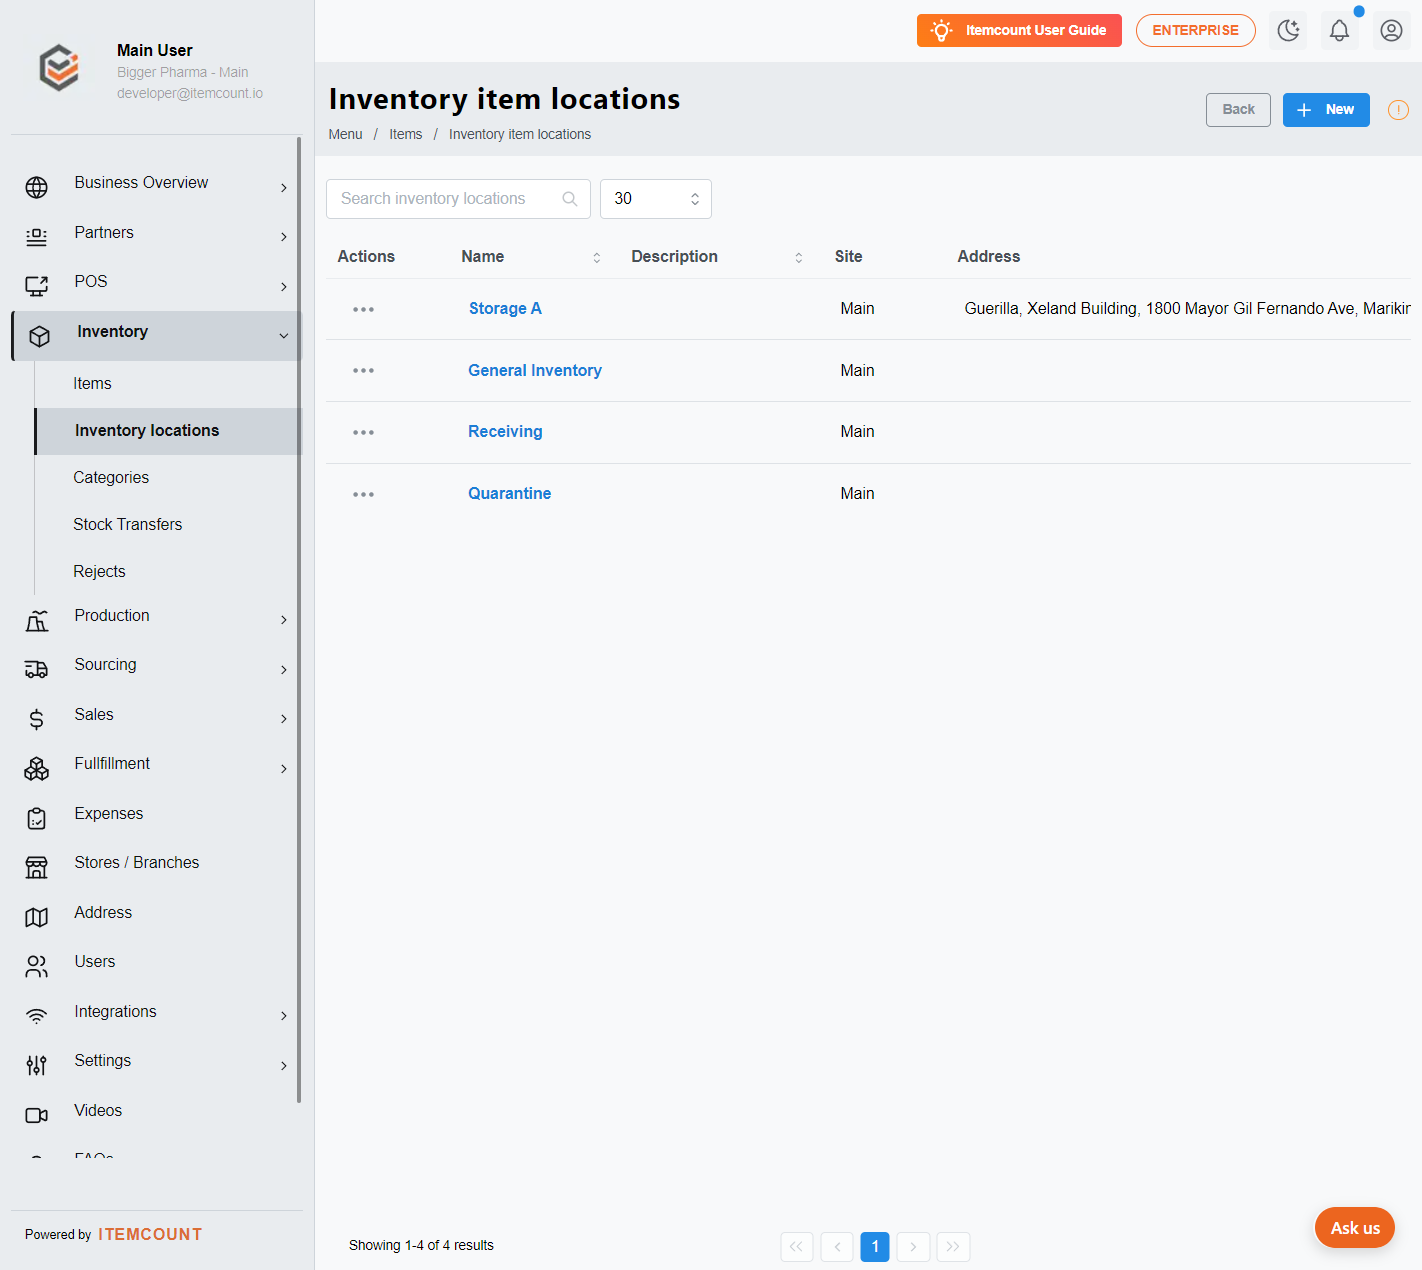This screenshot has height=1270, width=1422.
Task: Open the Rejects page
Action: (x=100, y=572)
